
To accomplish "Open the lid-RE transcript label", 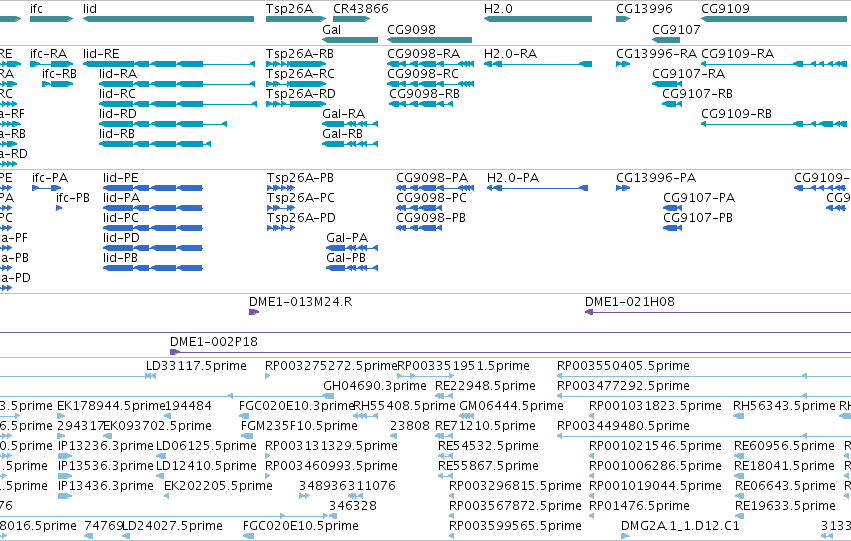I will 101,54.
